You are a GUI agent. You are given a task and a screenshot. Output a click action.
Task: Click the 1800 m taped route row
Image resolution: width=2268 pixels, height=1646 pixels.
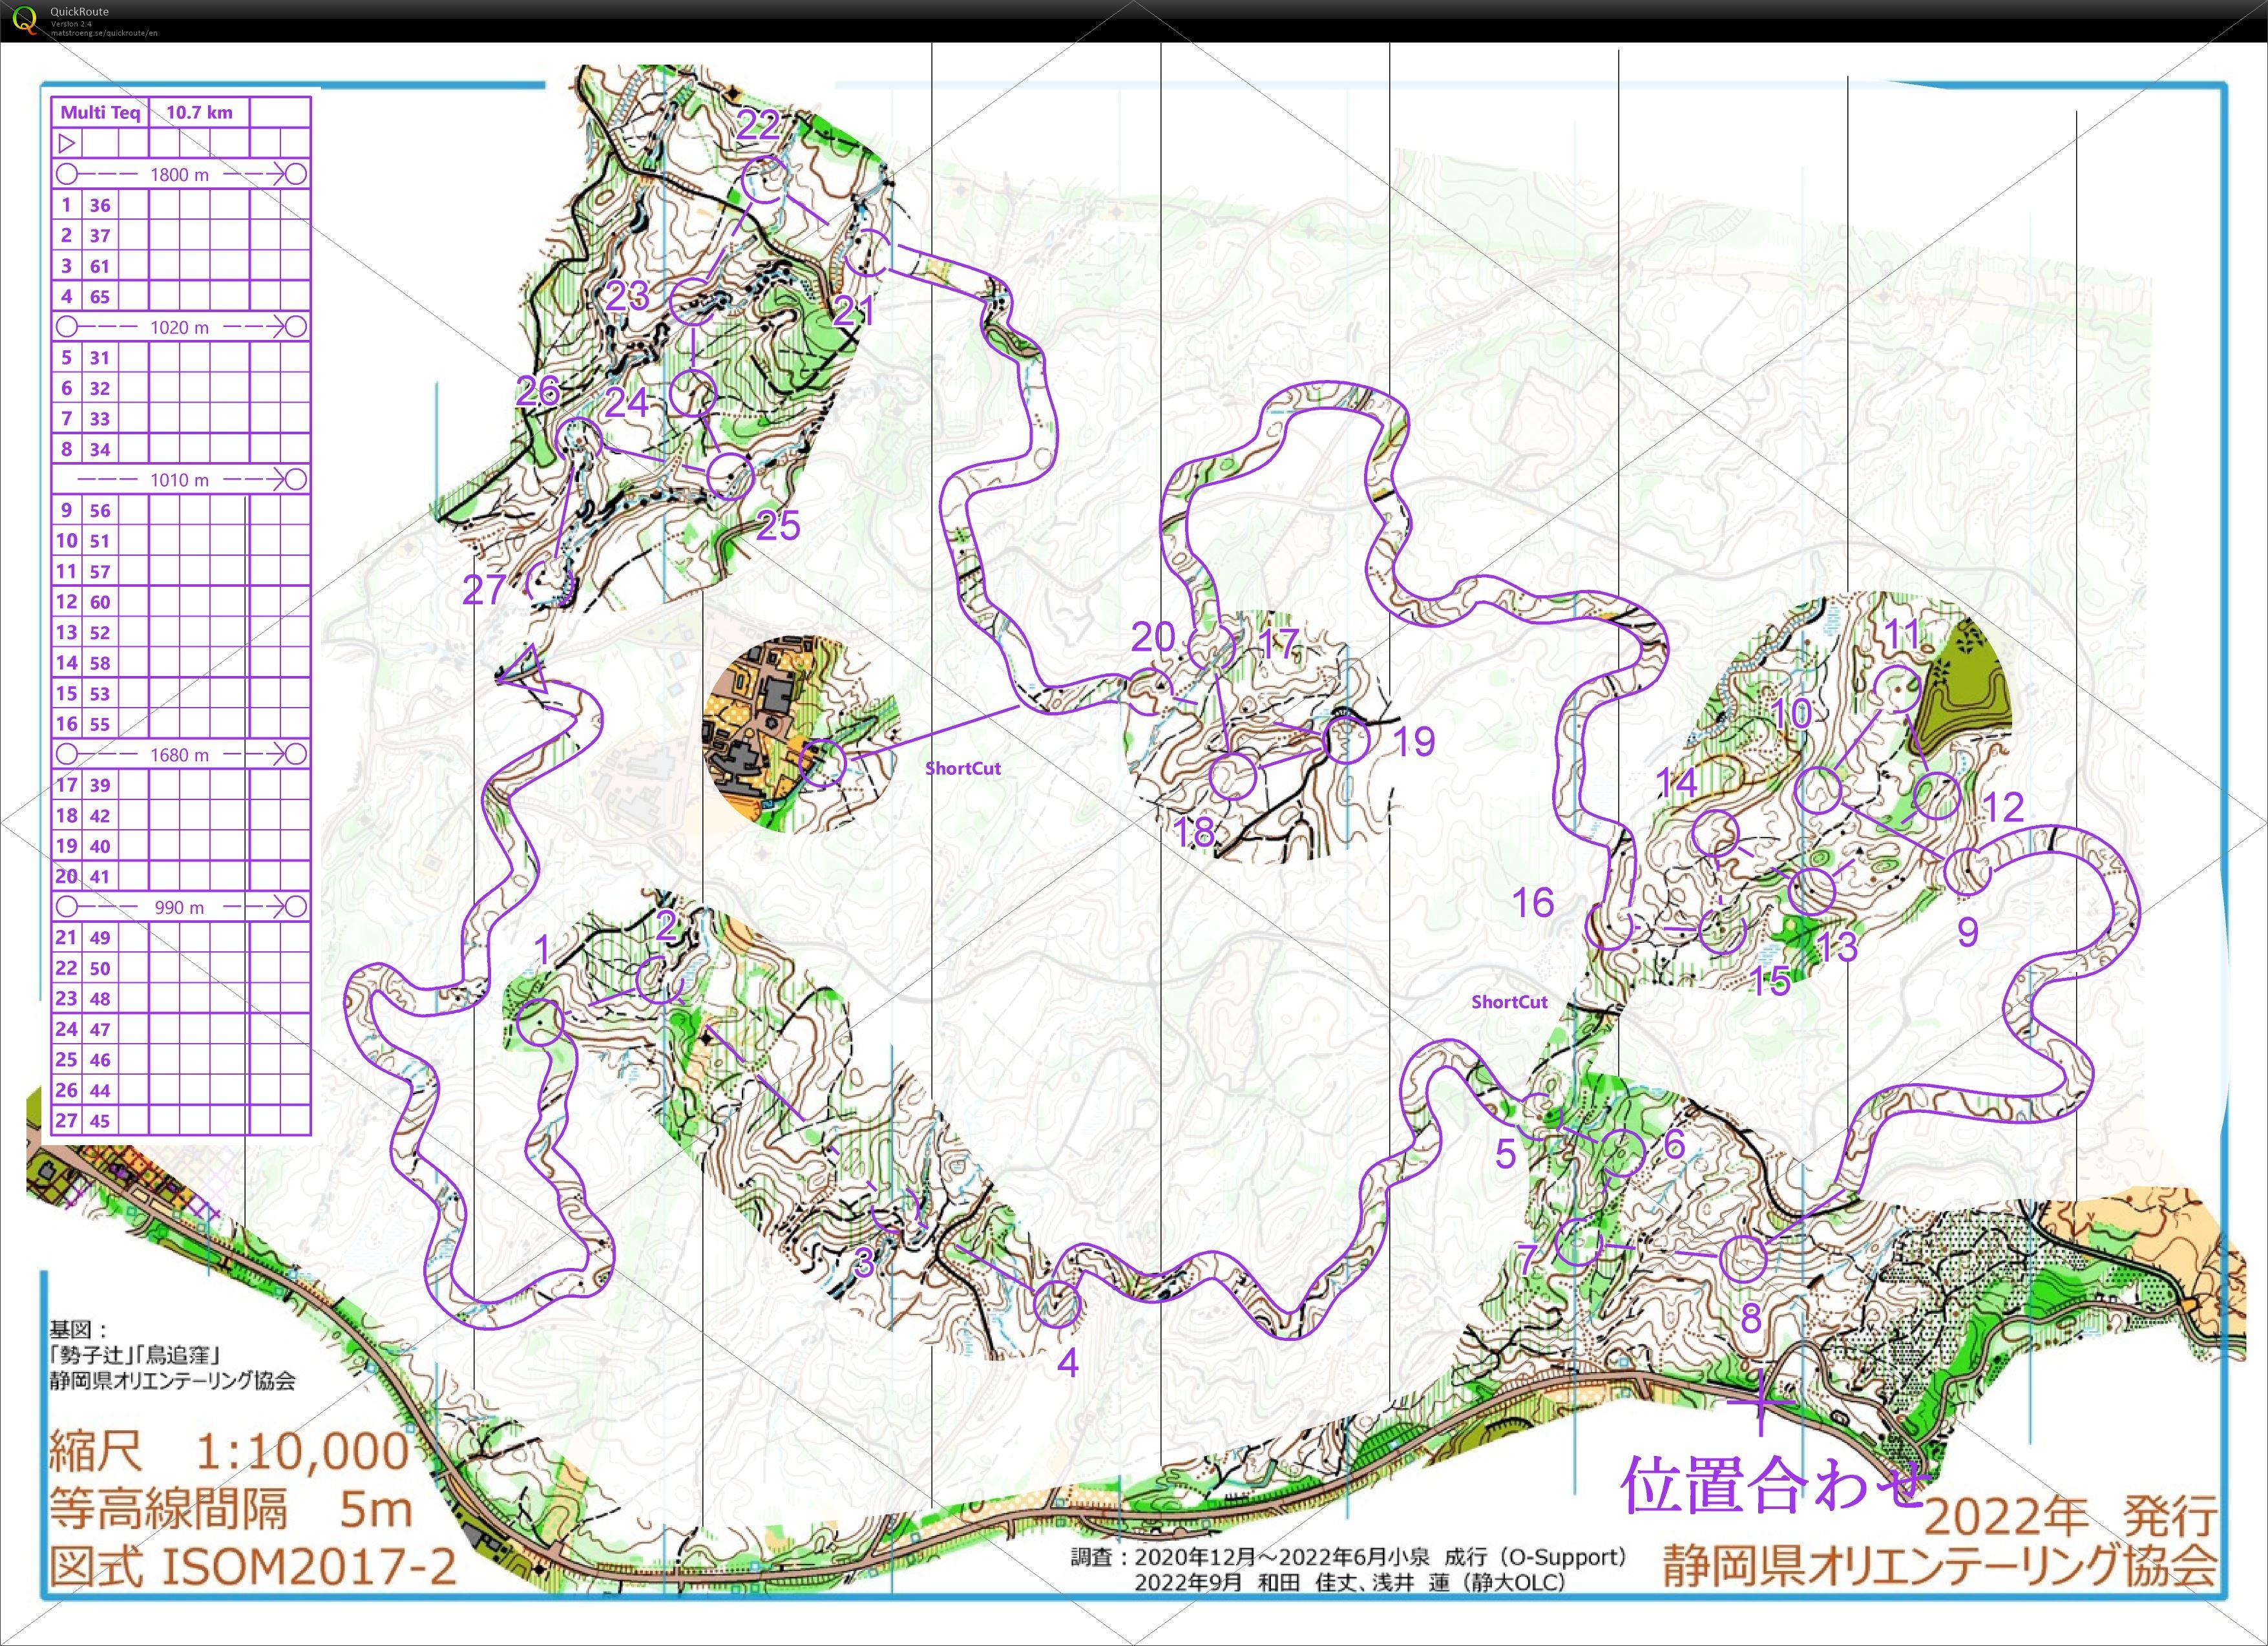[180, 174]
